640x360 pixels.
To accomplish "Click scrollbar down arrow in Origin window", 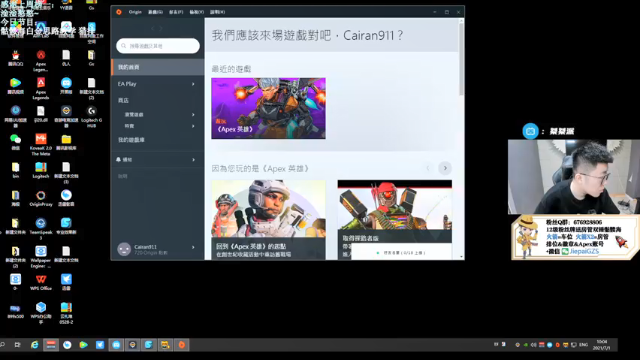I will click(461, 257).
